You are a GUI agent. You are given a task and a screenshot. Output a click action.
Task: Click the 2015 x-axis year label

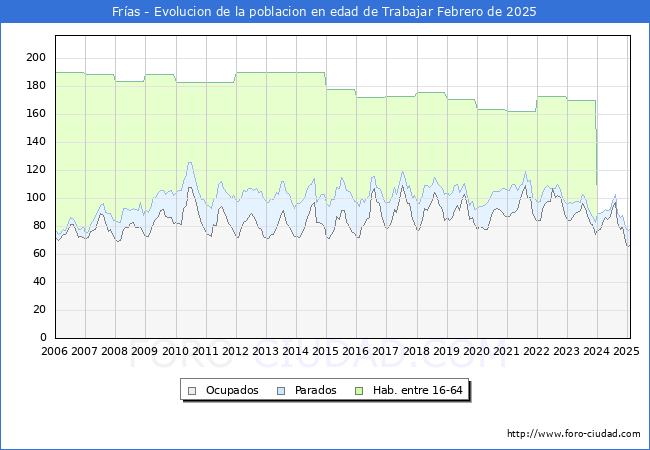tap(325, 351)
